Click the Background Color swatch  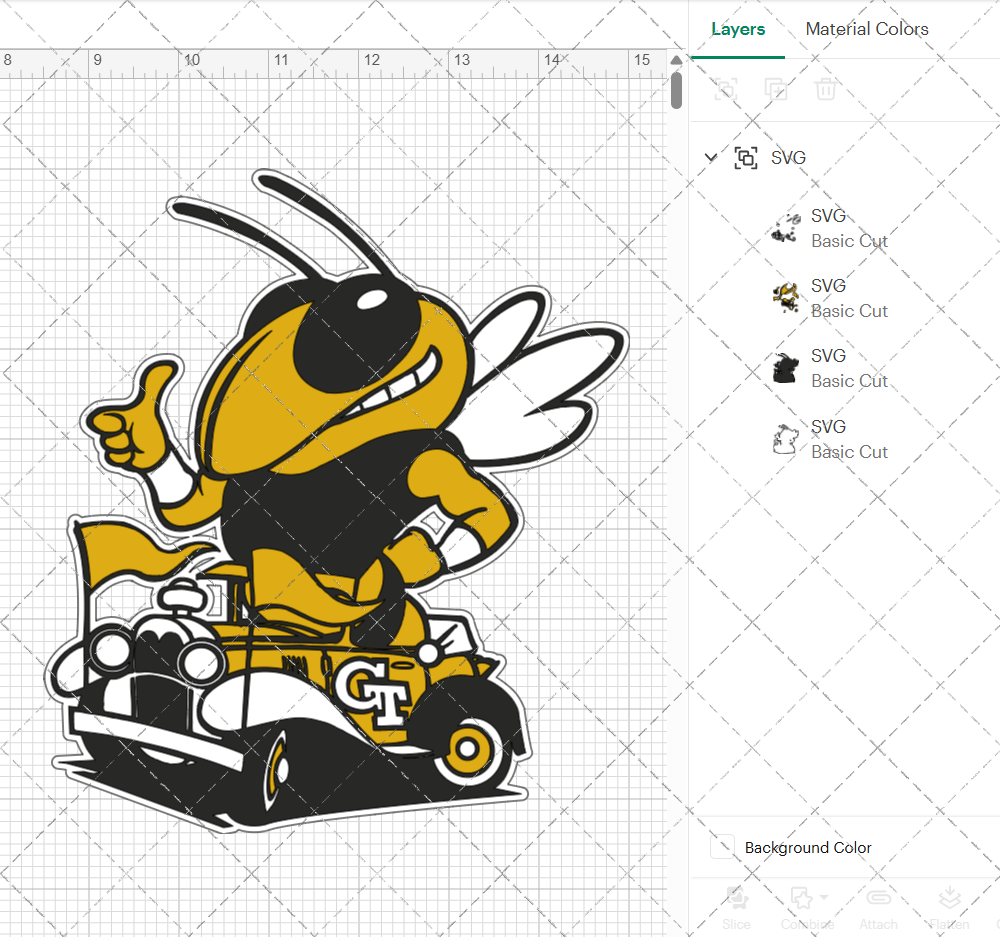(x=722, y=847)
